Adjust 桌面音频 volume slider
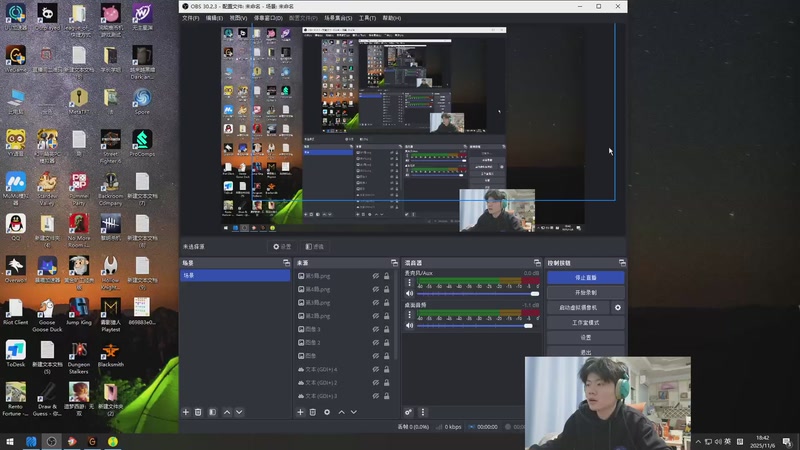 click(478, 326)
